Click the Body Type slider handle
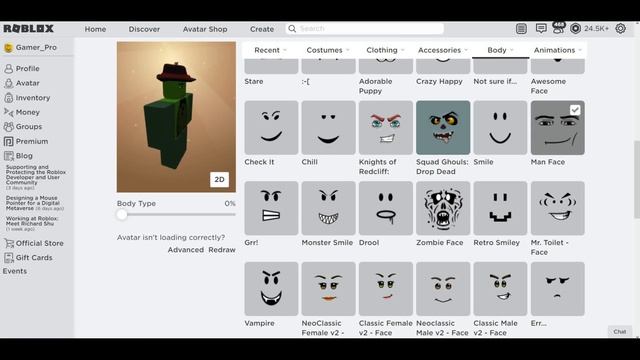Image resolution: width=640 pixels, height=360 pixels. [122, 215]
